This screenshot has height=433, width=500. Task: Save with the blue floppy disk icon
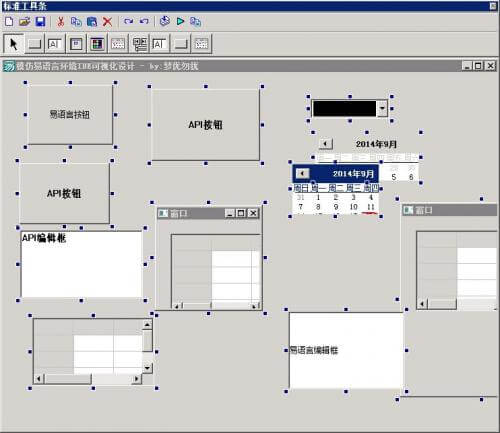pyautogui.click(x=40, y=22)
